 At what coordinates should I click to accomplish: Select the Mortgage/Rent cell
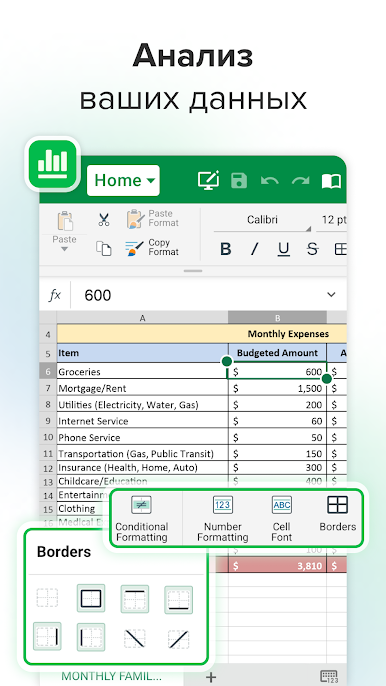(143, 388)
